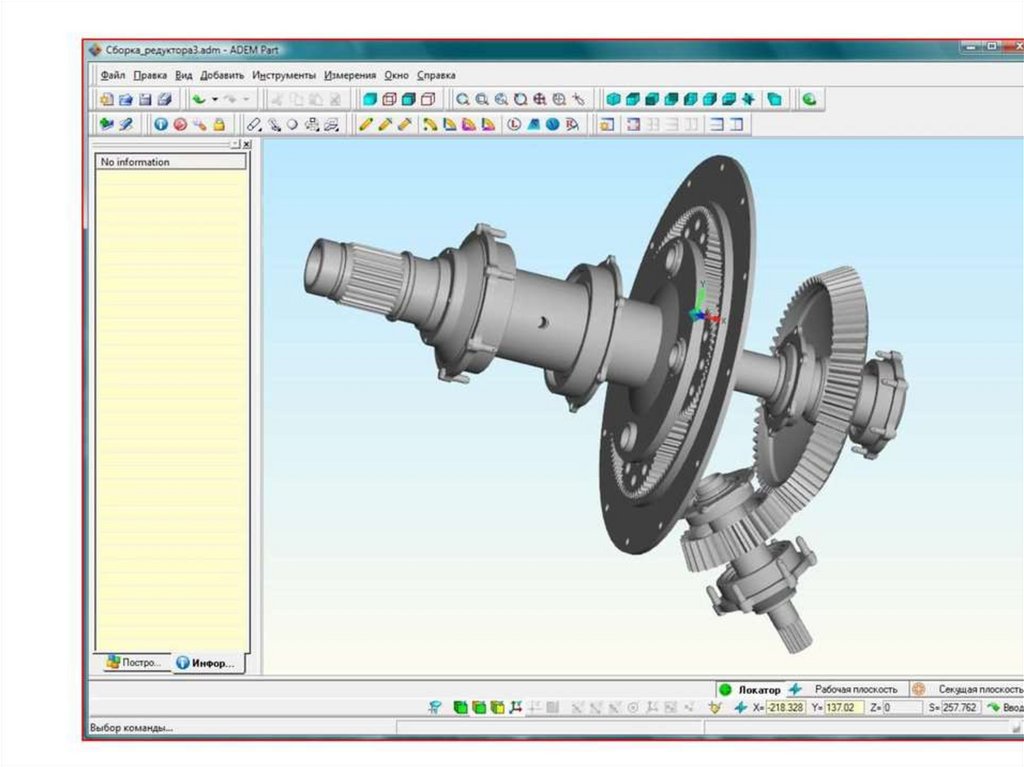Select the first magnifier zoom tool
1024x767 pixels.
coord(462,99)
